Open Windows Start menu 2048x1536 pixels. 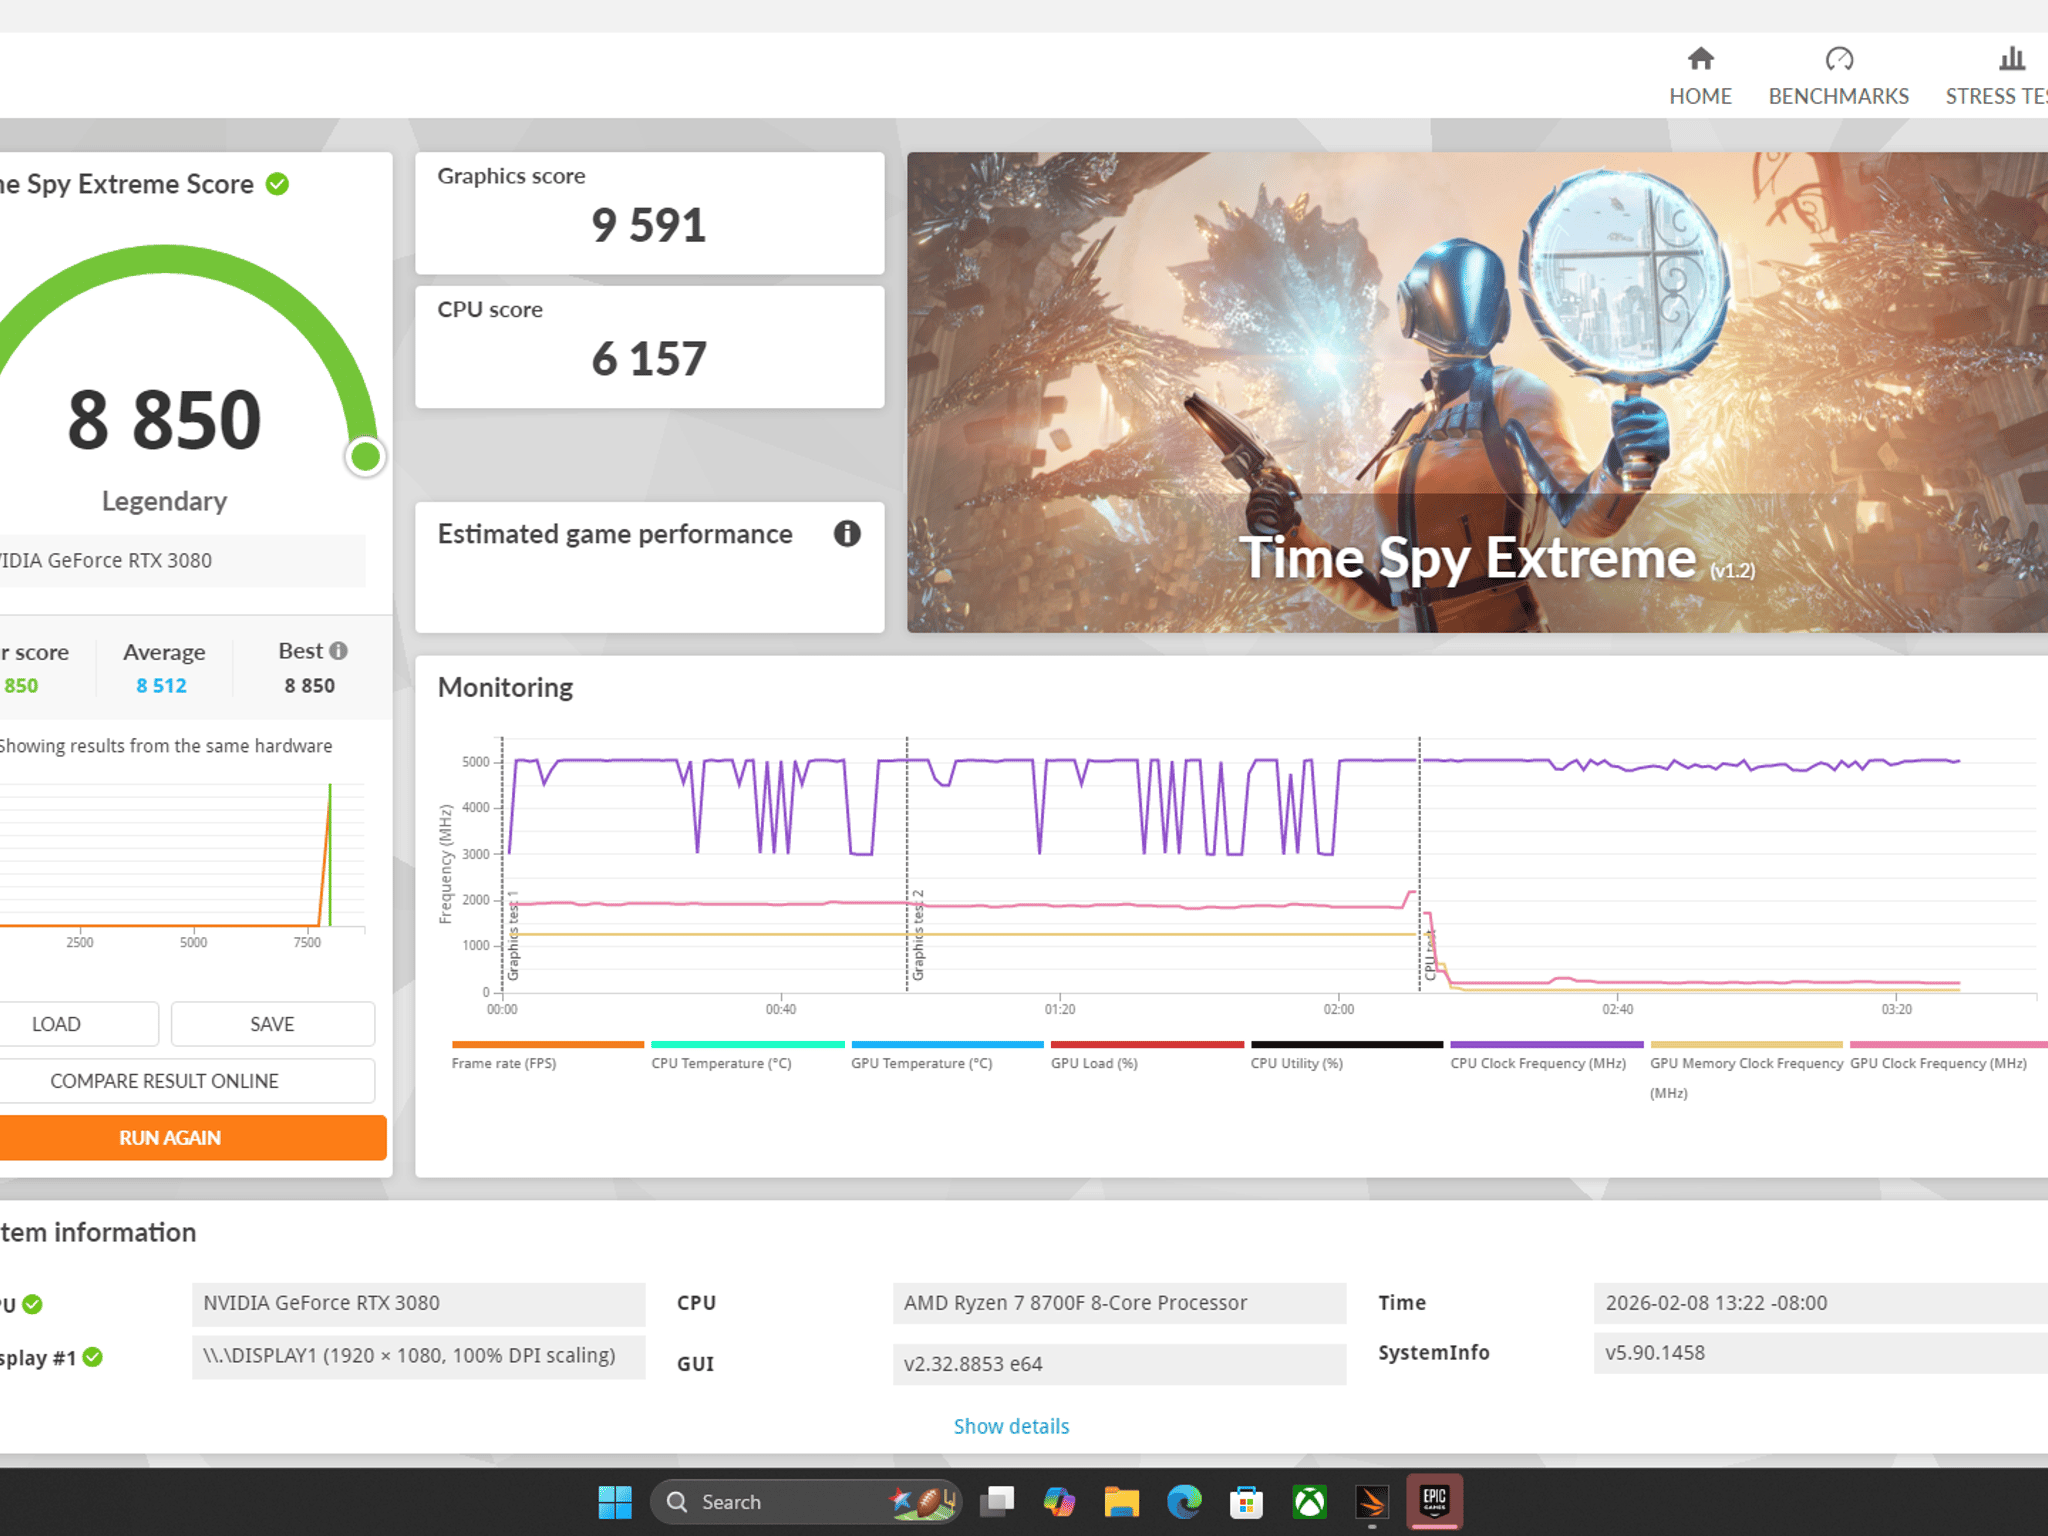pyautogui.click(x=615, y=1502)
